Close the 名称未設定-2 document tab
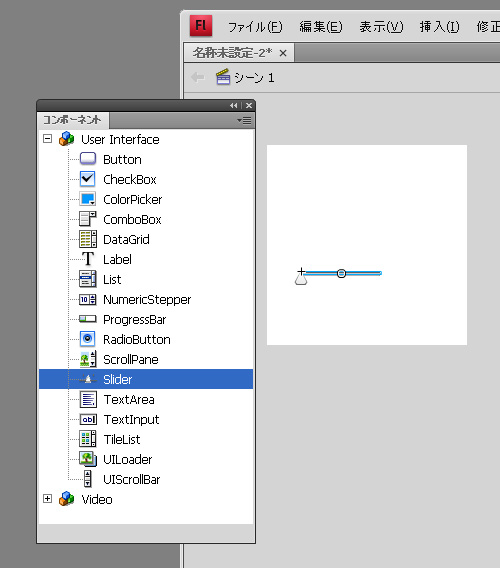The image size is (500, 568). [x=283, y=54]
